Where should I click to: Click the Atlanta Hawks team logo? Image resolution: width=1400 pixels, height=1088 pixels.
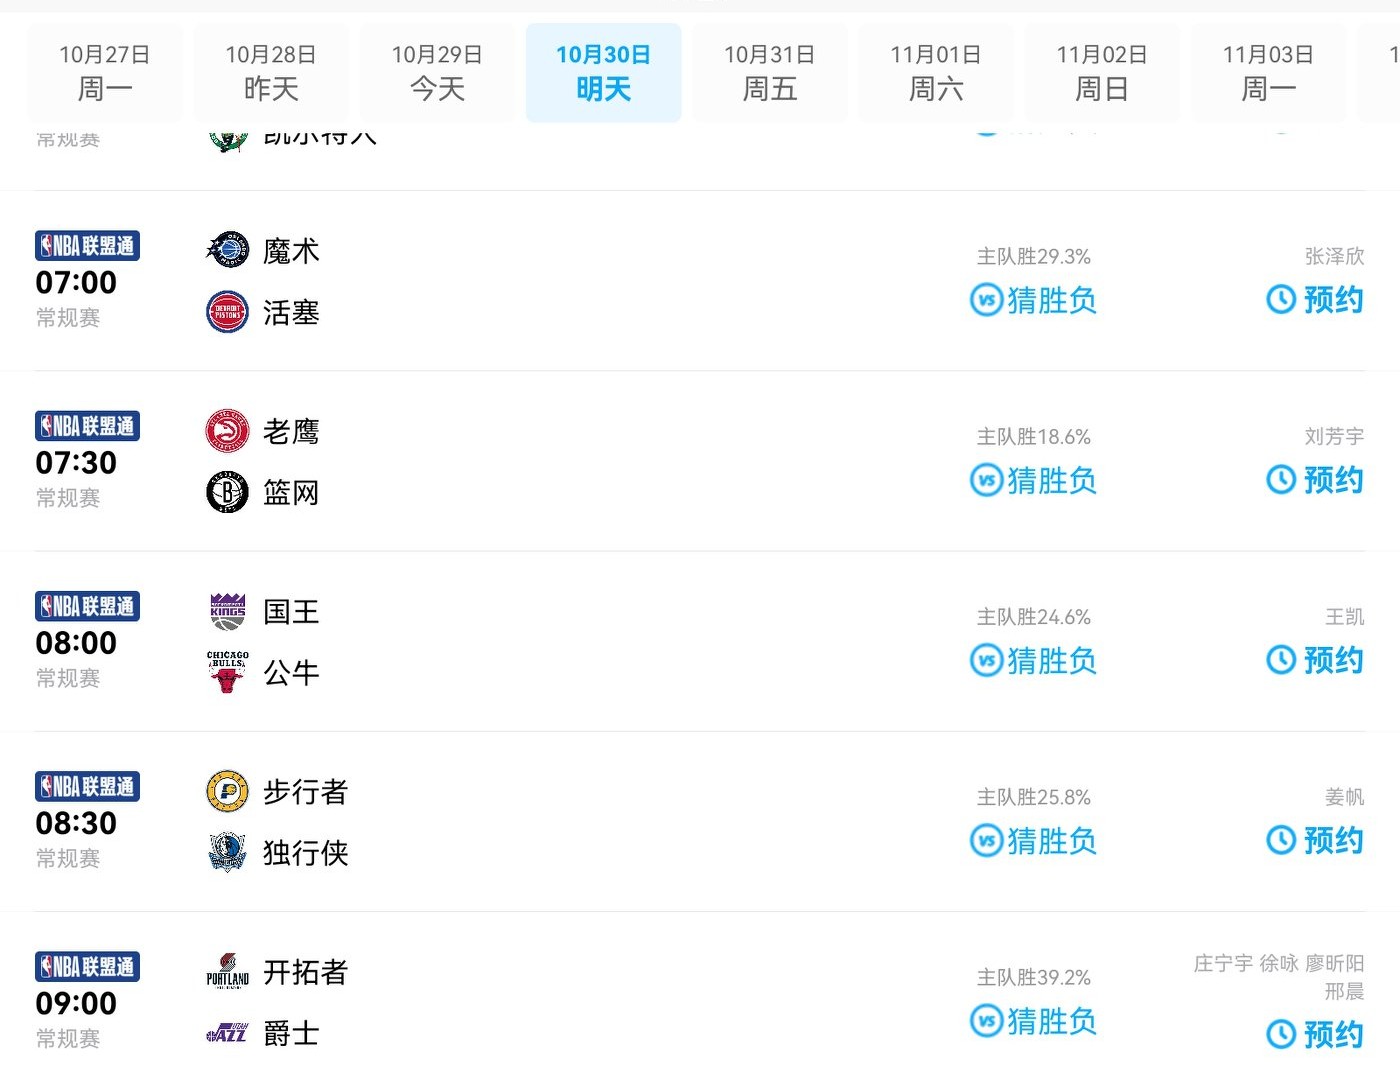[227, 431]
